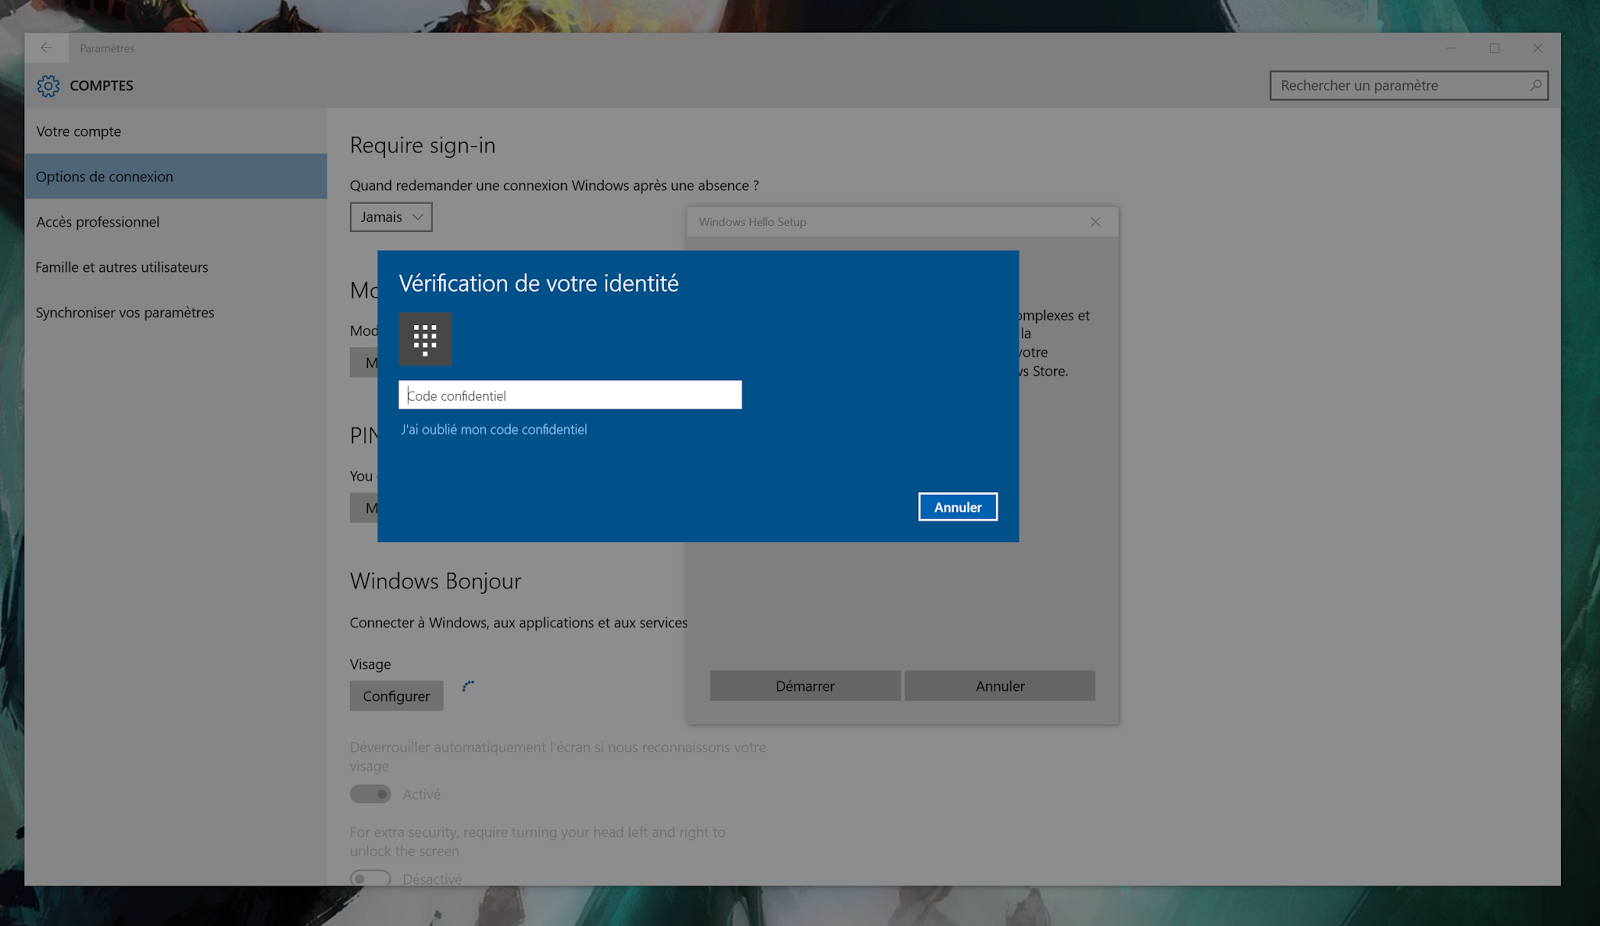This screenshot has width=1600, height=926.
Task: Select Votre compte in the sidebar
Action: (x=78, y=131)
